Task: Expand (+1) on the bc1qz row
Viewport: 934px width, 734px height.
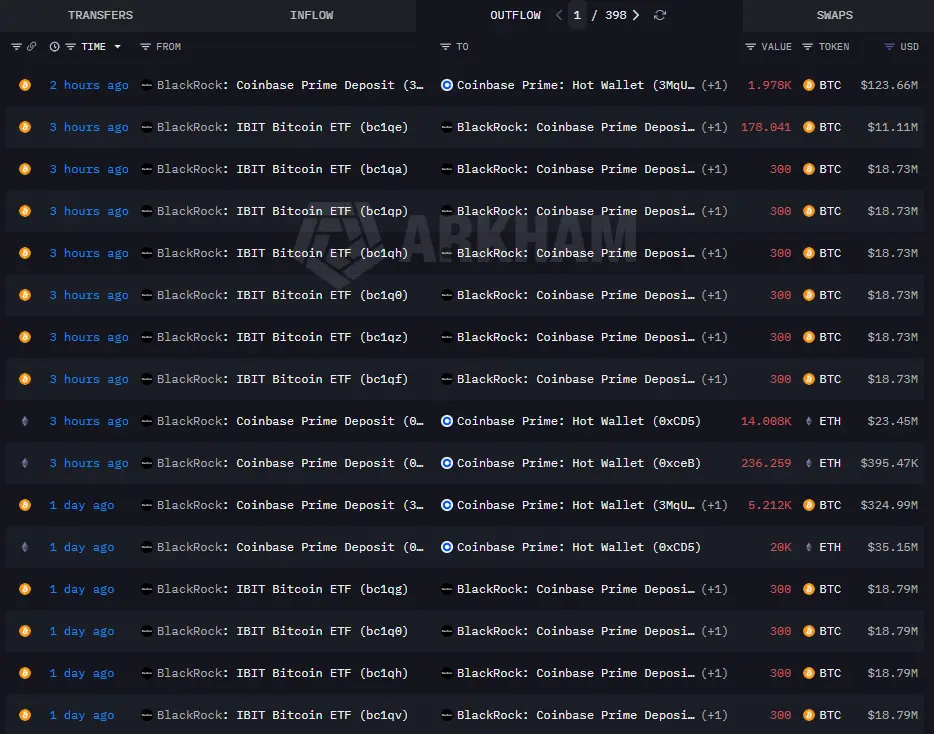Action: pyautogui.click(x=714, y=337)
